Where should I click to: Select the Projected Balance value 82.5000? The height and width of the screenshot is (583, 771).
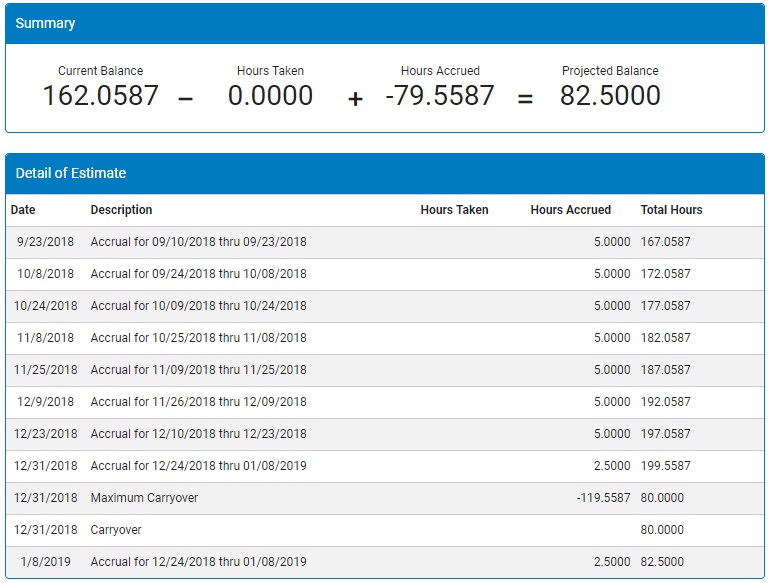tap(610, 96)
